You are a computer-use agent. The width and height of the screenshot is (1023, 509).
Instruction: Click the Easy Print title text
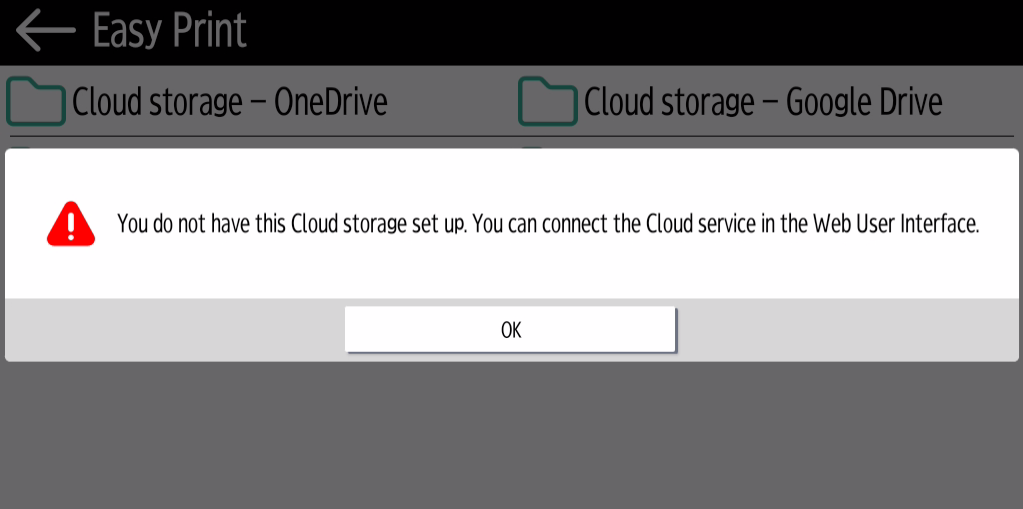169,31
